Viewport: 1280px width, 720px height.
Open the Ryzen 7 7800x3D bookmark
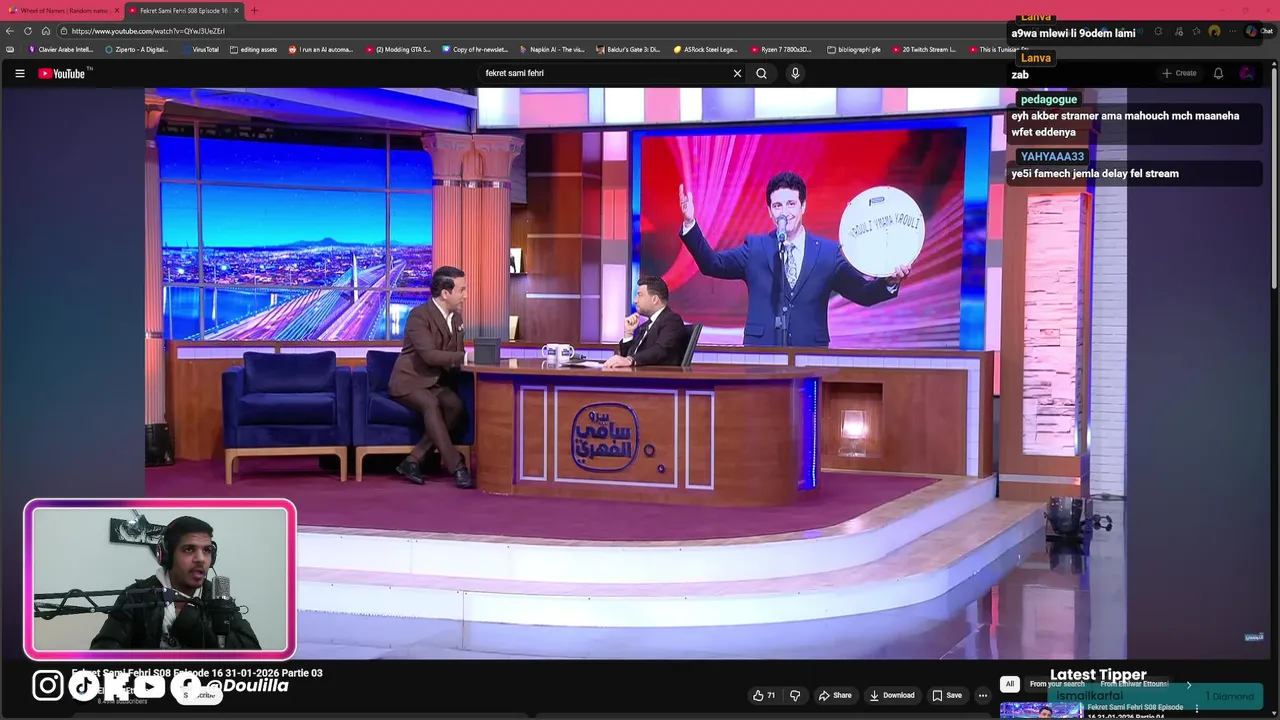782,49
